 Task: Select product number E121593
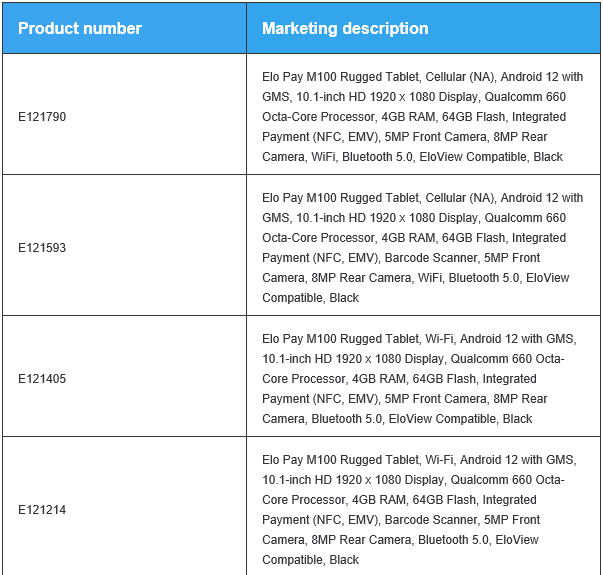pyautogui.click(x=42, y=247)
